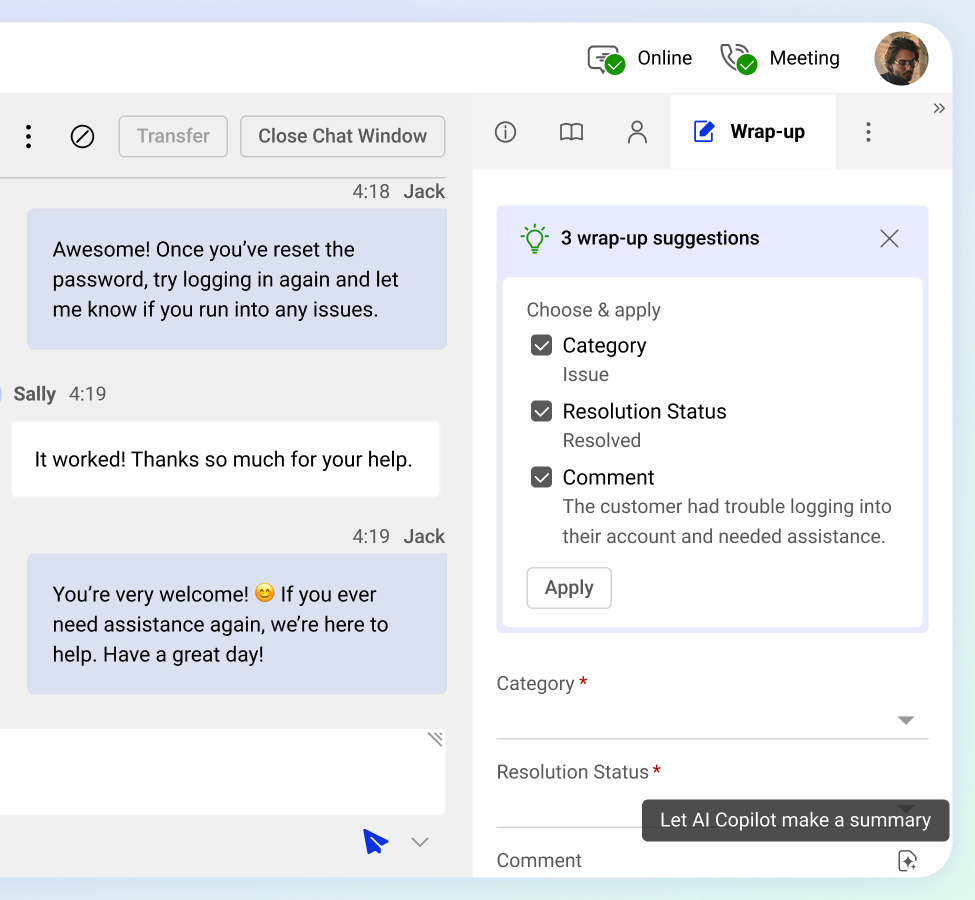
Task: Click the blue send message arrow icon
Action: (x=375, y=842)
